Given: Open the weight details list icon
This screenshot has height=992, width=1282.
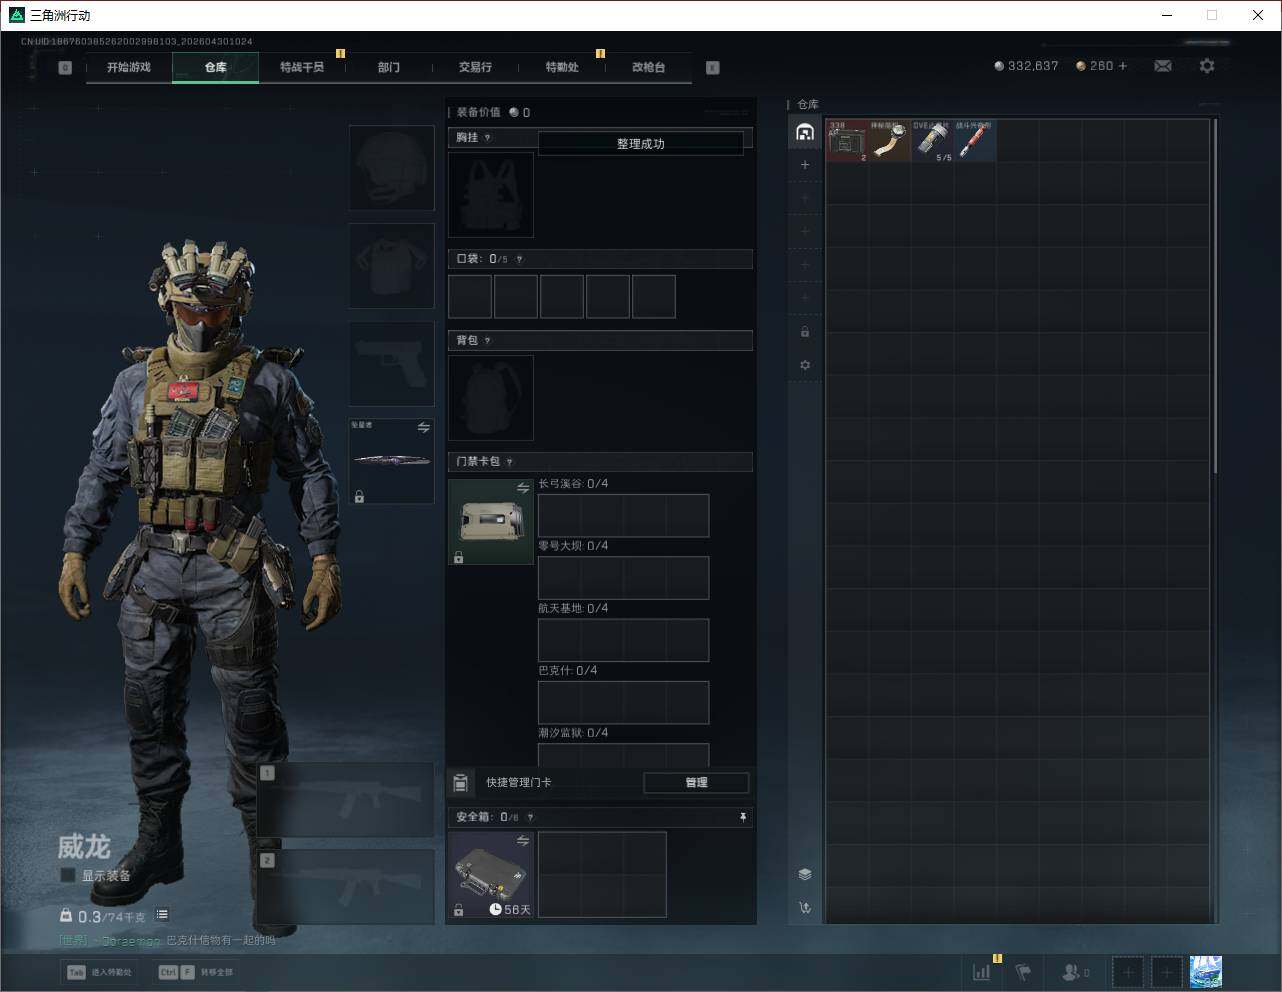Looking at the screenshot, I should pyautogui.click(x=162, y=915).
